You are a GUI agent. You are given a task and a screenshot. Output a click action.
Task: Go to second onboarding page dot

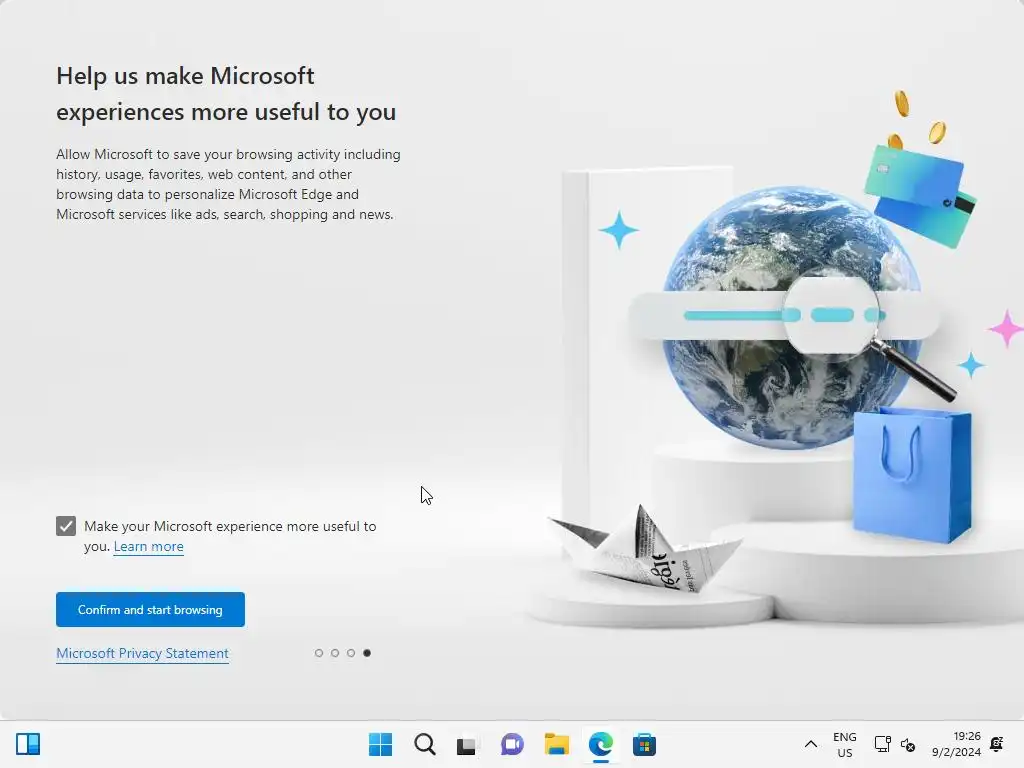(x=335, y=653)
